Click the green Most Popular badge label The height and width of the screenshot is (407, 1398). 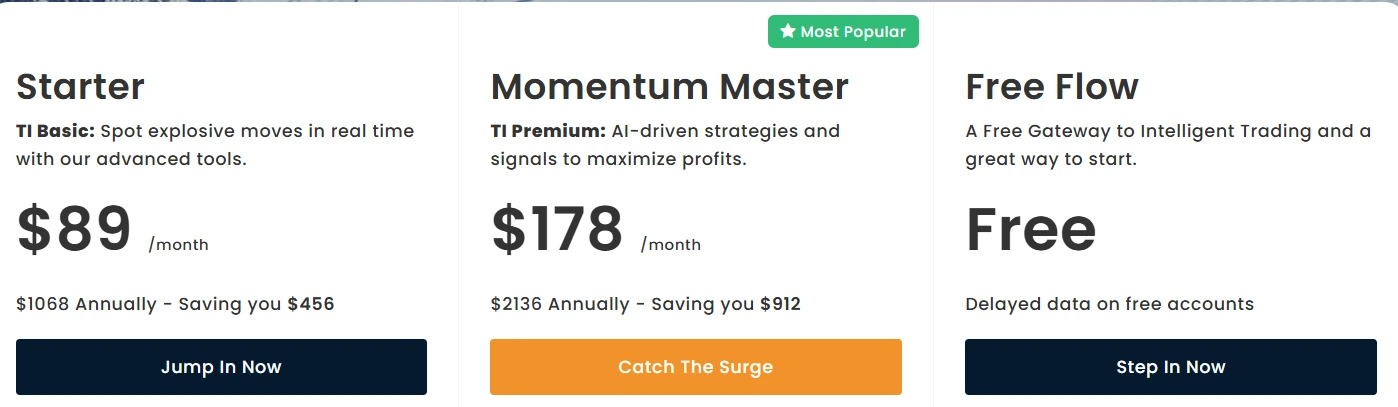[x=843, y=32]
